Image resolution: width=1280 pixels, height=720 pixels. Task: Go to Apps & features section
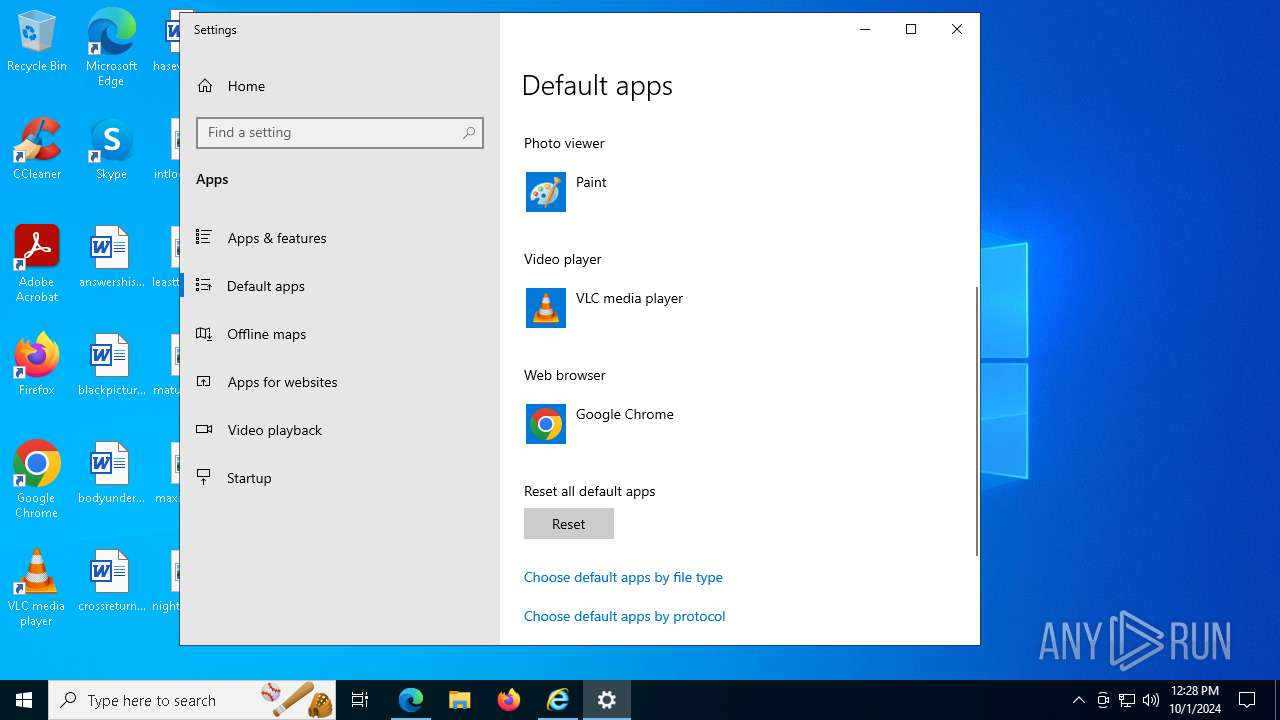pyautogui.click(x=276, y=238)
